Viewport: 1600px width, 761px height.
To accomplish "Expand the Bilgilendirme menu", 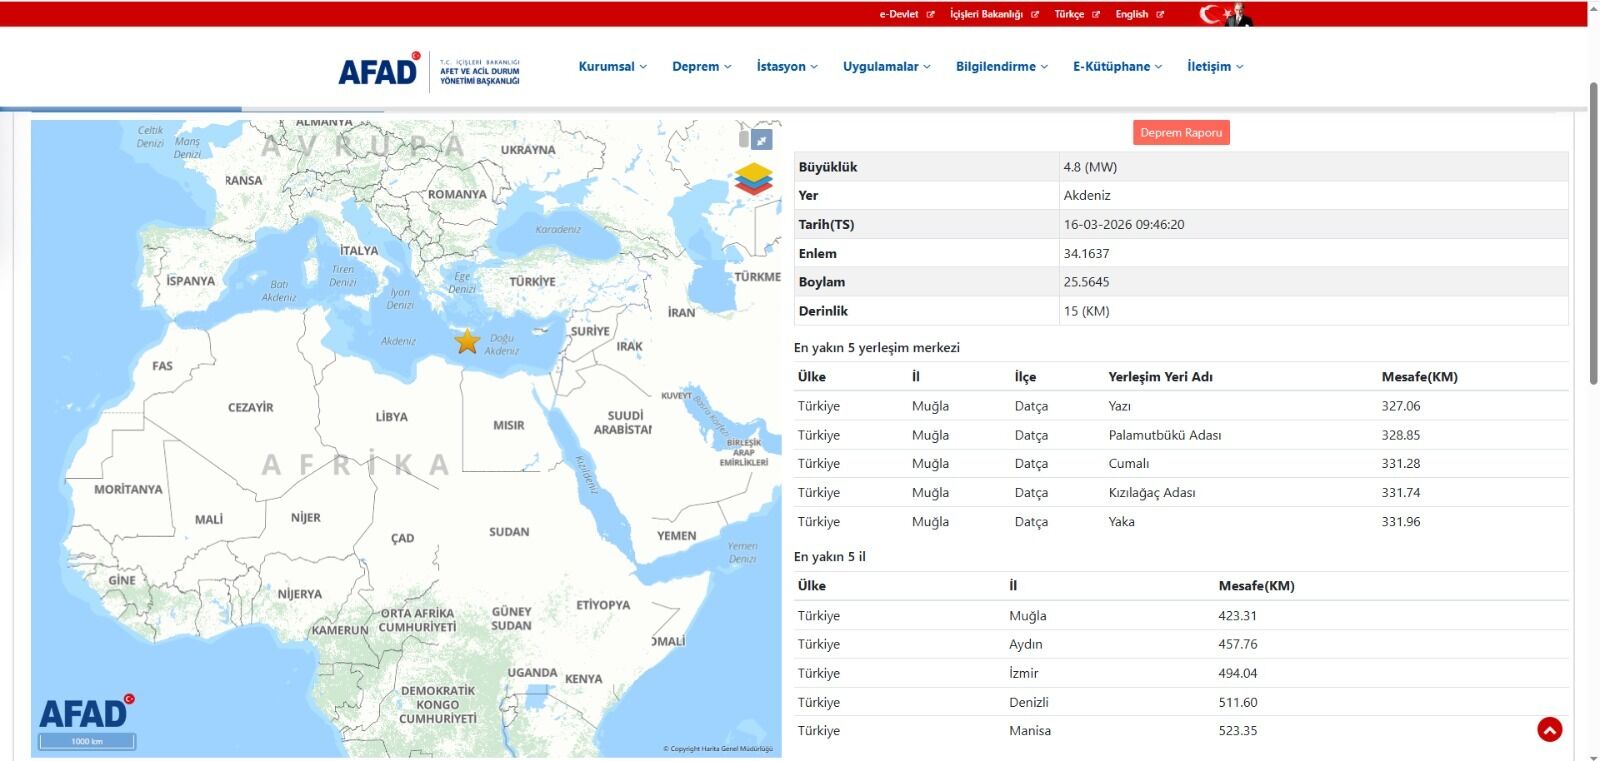I will click(x=1001, y=67).
